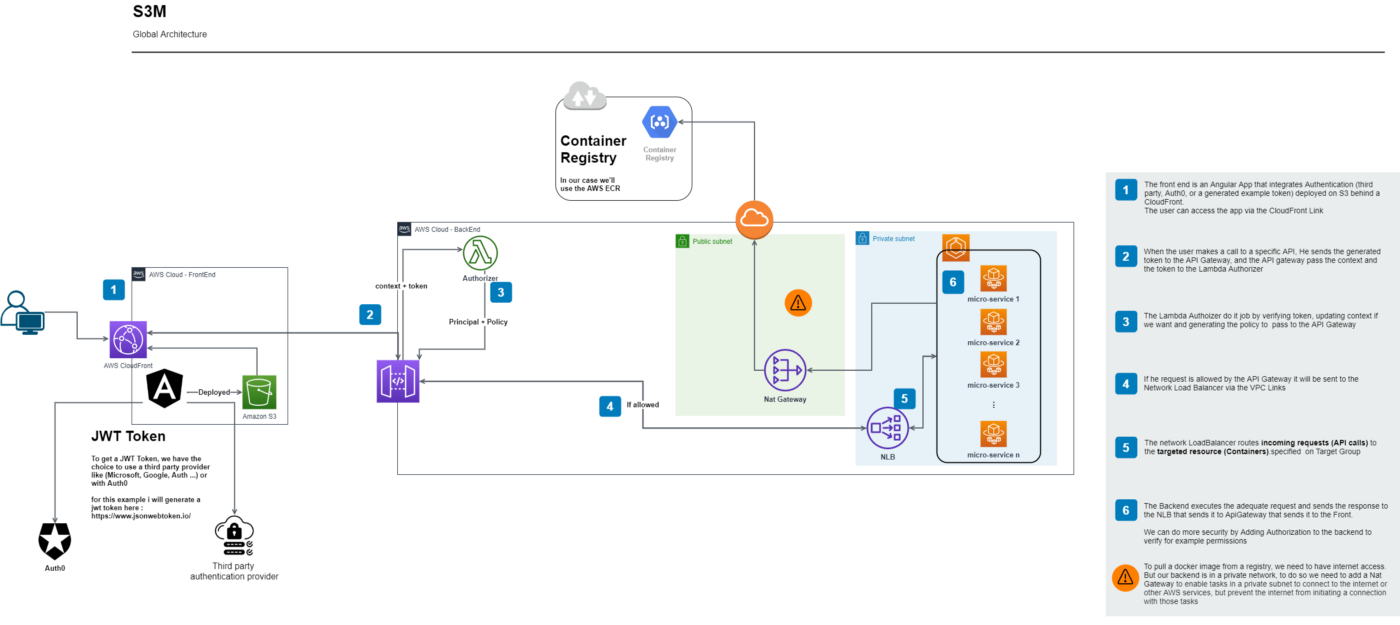Select the Container Registry icon

(x=658, y=124)
